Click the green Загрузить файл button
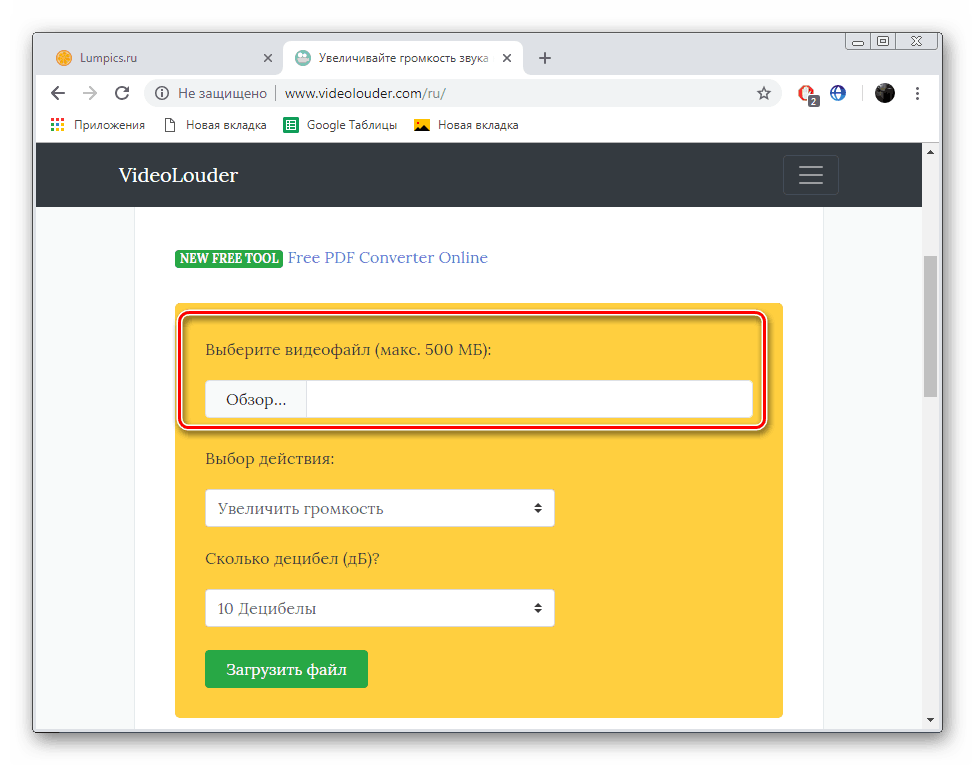The width and height of the screenshot is (975, 765). pos(286,669)
